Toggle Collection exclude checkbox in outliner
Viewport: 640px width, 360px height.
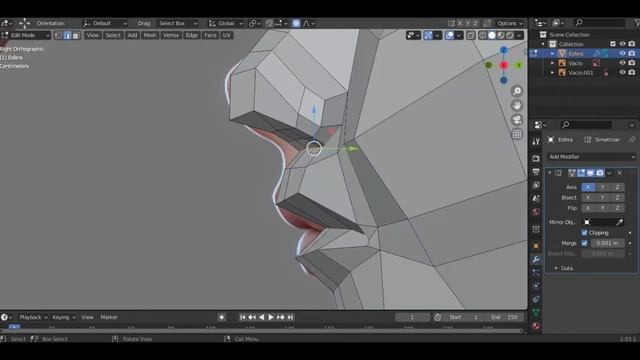point(613,44)
